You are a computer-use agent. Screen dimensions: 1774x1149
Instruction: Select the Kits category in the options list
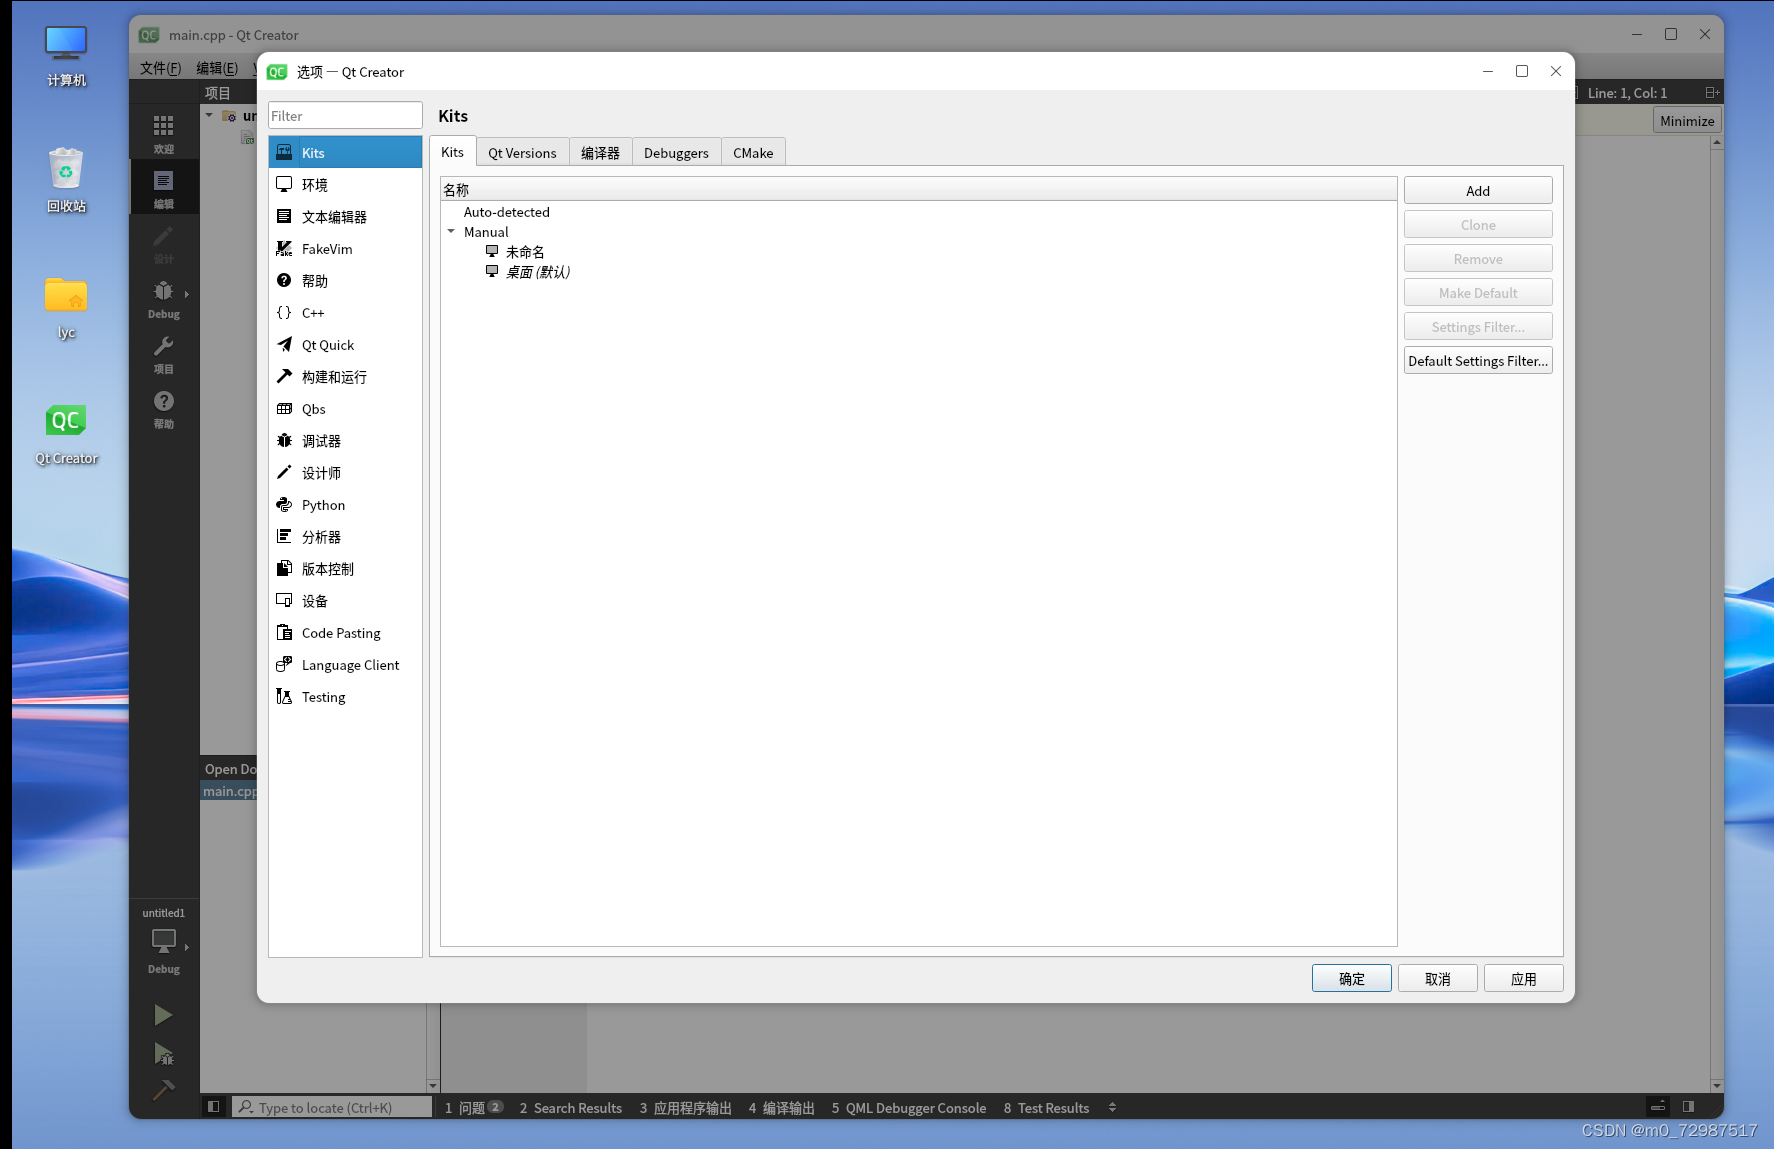pos(345,153)
